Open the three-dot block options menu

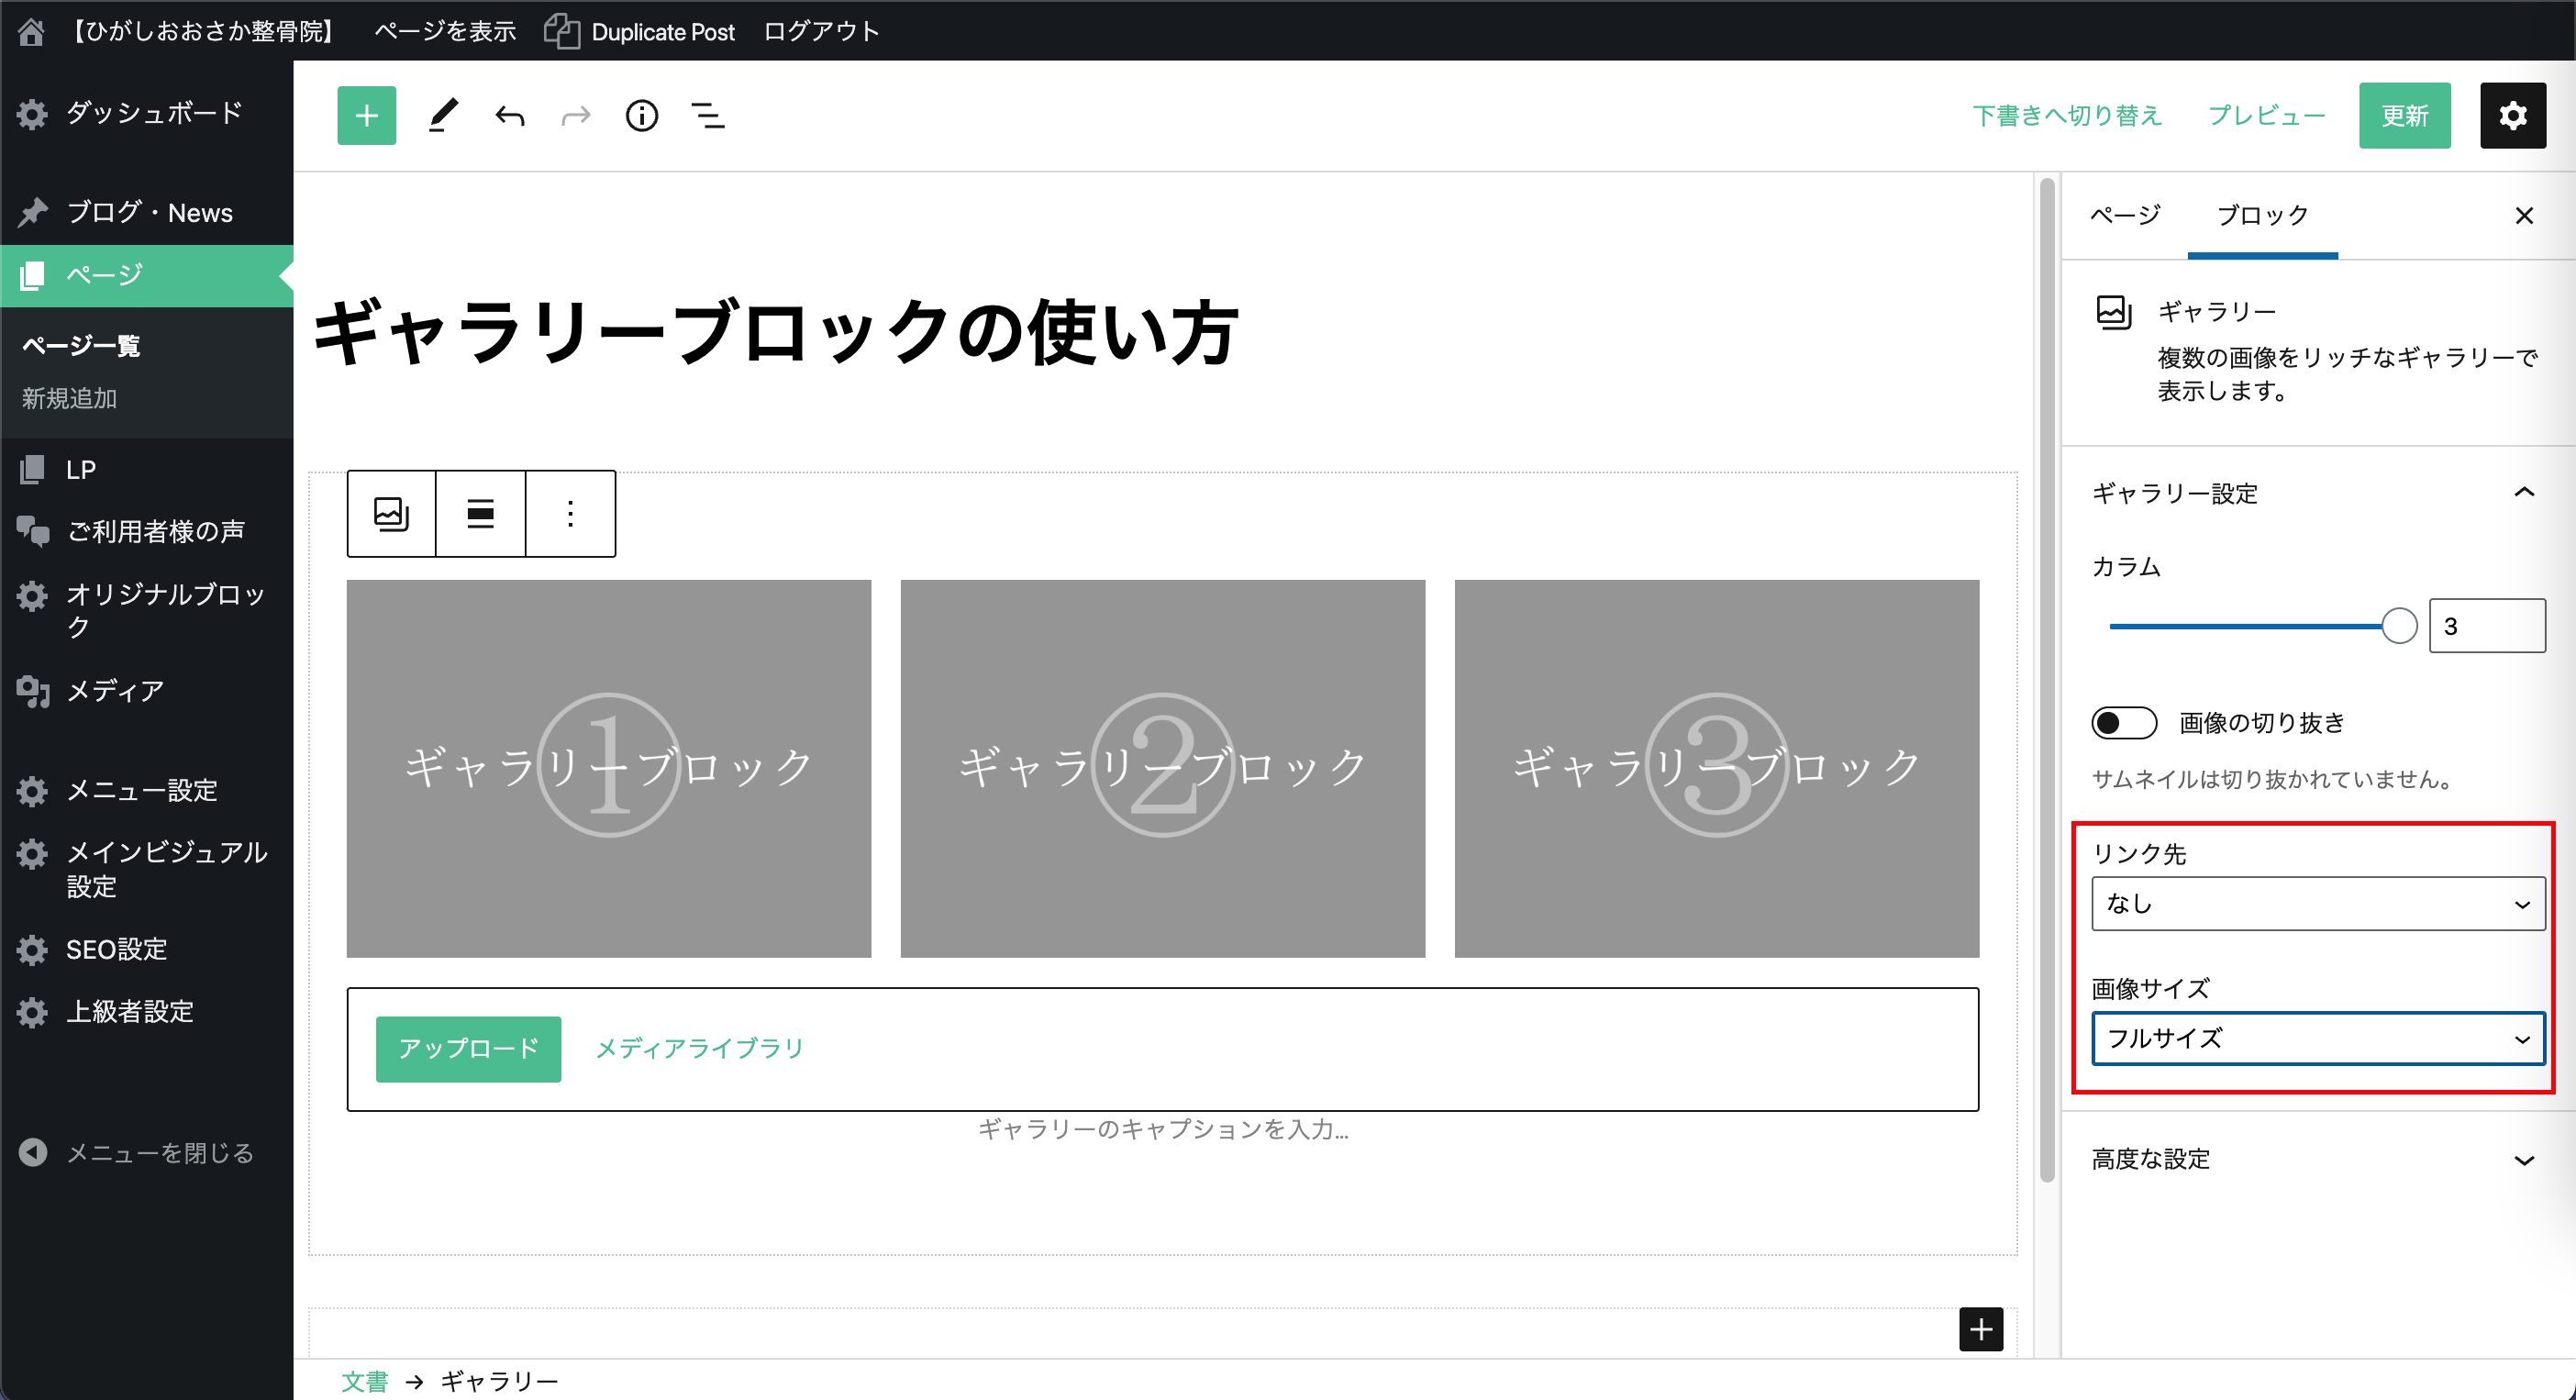coord(570,514)
